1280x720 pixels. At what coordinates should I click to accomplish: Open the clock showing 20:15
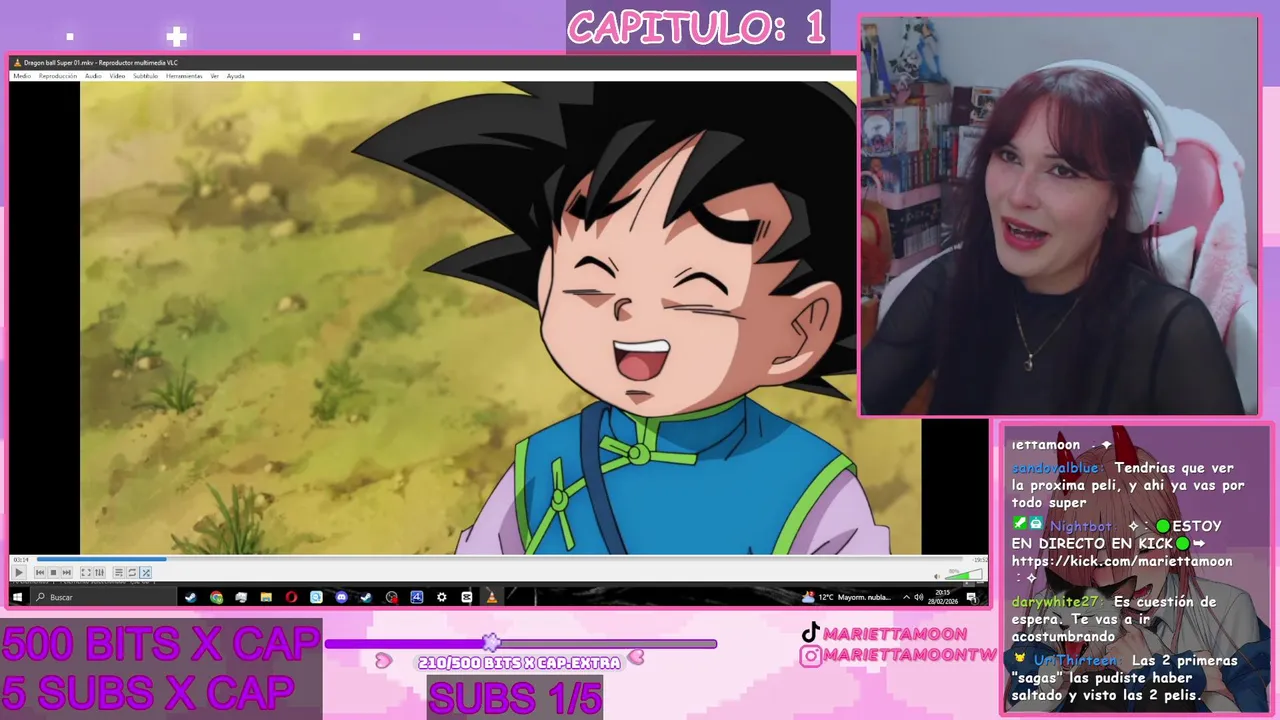pos(943,597)
